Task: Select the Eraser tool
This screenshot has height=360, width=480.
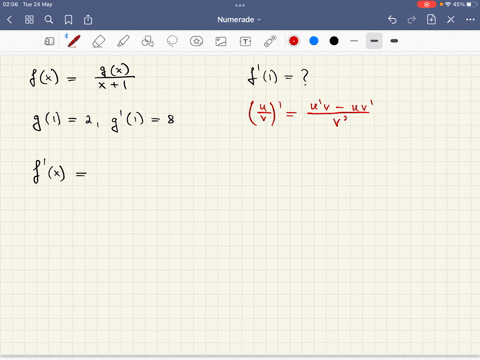Action: click(x=98, y=41)
